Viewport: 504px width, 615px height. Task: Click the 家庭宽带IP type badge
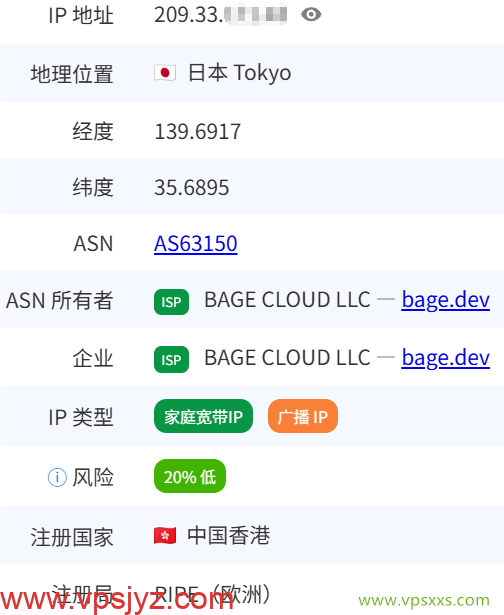point(203,416)
